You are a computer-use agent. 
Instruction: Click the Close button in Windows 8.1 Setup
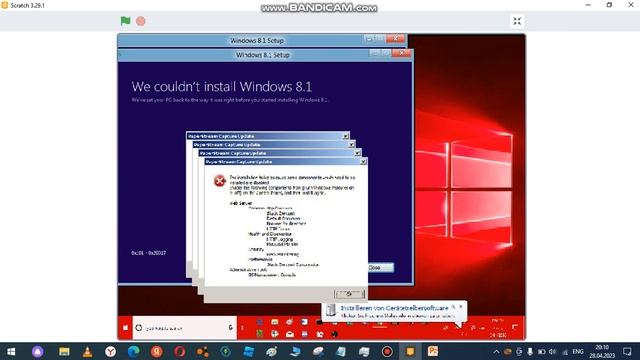pos(380,268)
